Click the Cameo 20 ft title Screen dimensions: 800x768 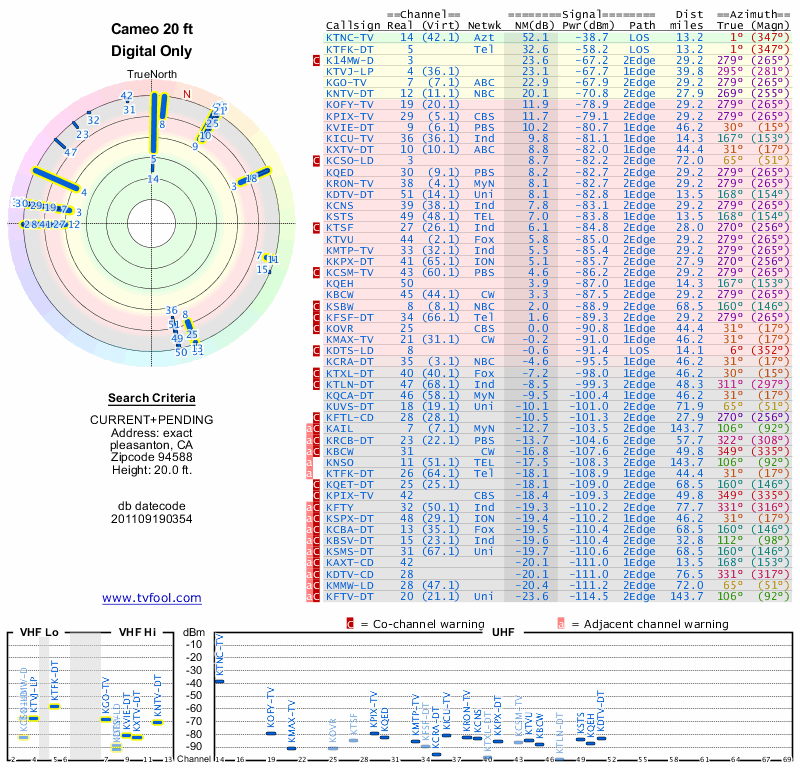coord(152,29)
